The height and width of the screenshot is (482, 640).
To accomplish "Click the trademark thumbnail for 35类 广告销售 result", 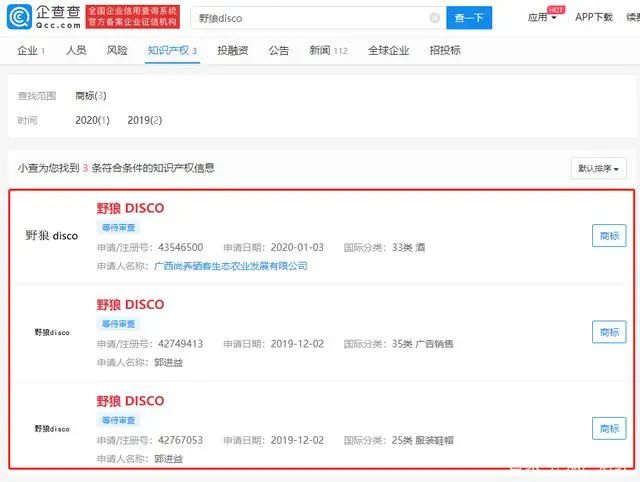I will (x=52, y=332).
